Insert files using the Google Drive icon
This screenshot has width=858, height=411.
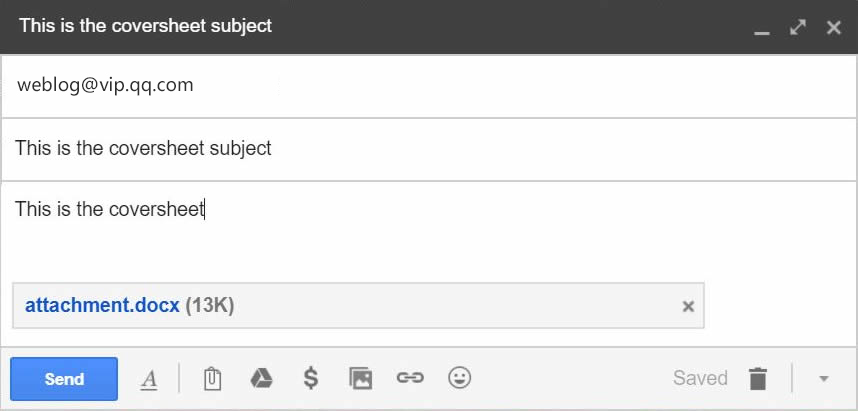(x=261, y=378)
